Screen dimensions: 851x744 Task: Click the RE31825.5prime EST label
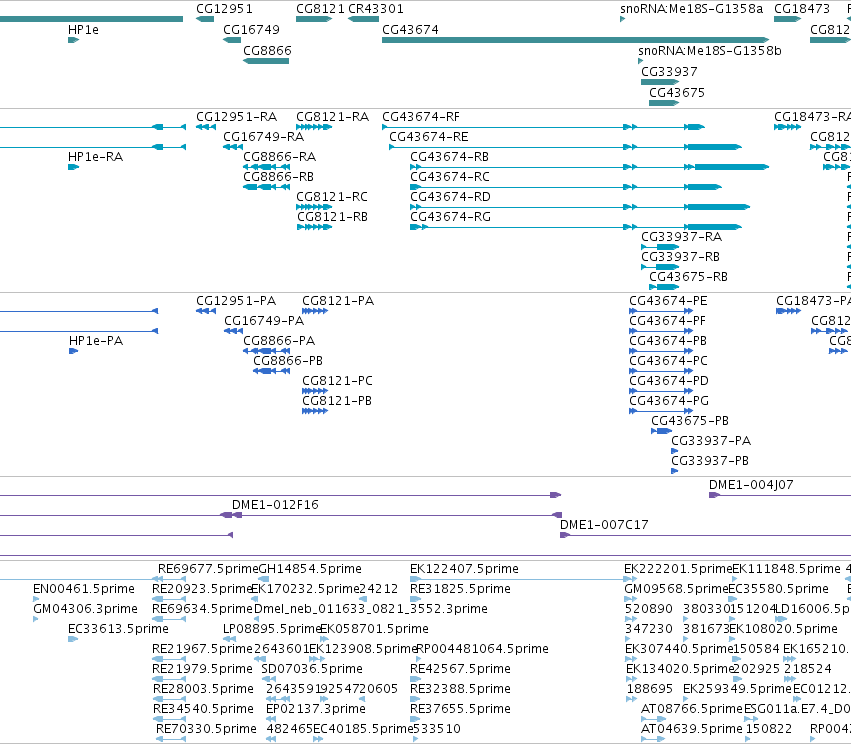click(x=460, y=589)
